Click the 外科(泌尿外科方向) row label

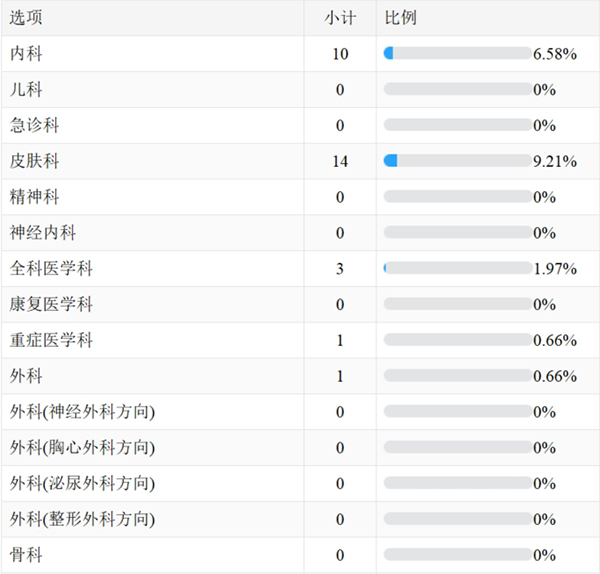[x=82, y=483]
